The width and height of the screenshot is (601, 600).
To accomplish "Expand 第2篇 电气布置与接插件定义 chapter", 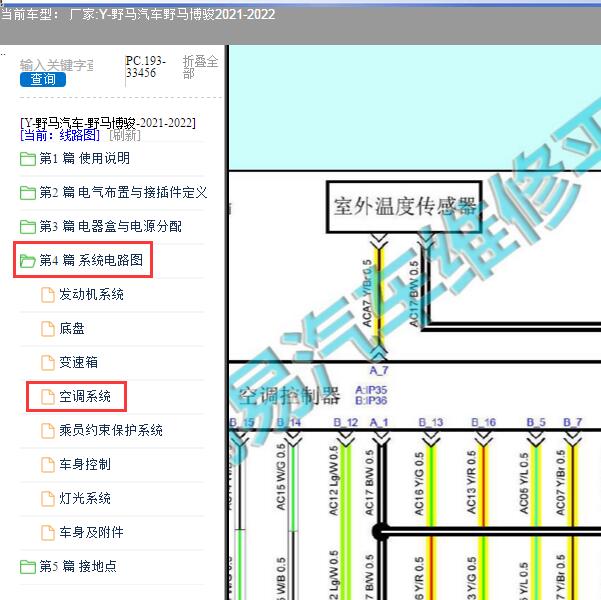I will click(123, 192).
